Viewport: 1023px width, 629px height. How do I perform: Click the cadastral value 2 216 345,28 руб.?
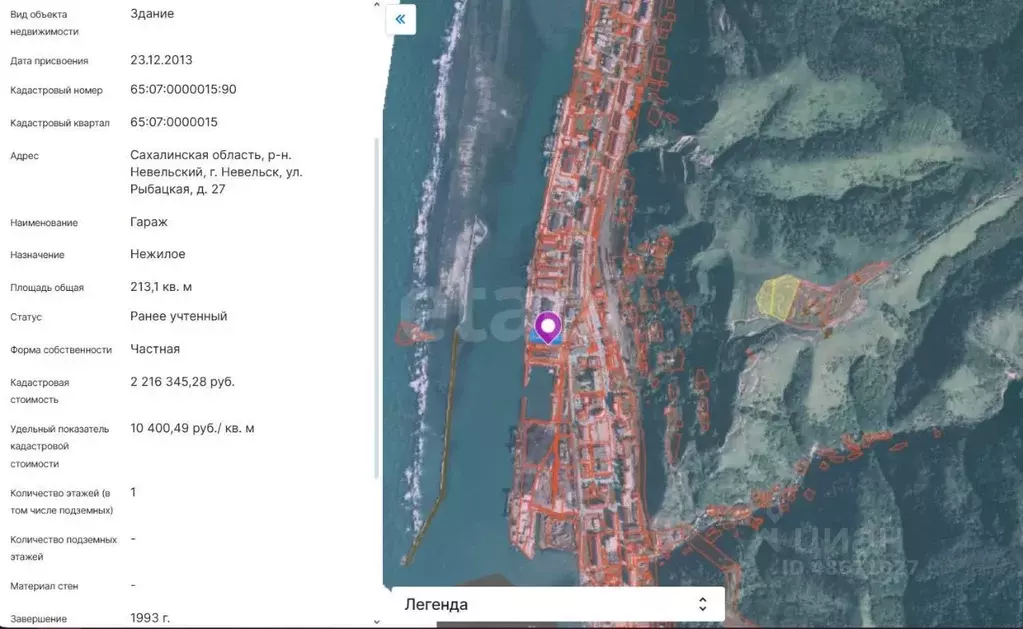[182, 382]
